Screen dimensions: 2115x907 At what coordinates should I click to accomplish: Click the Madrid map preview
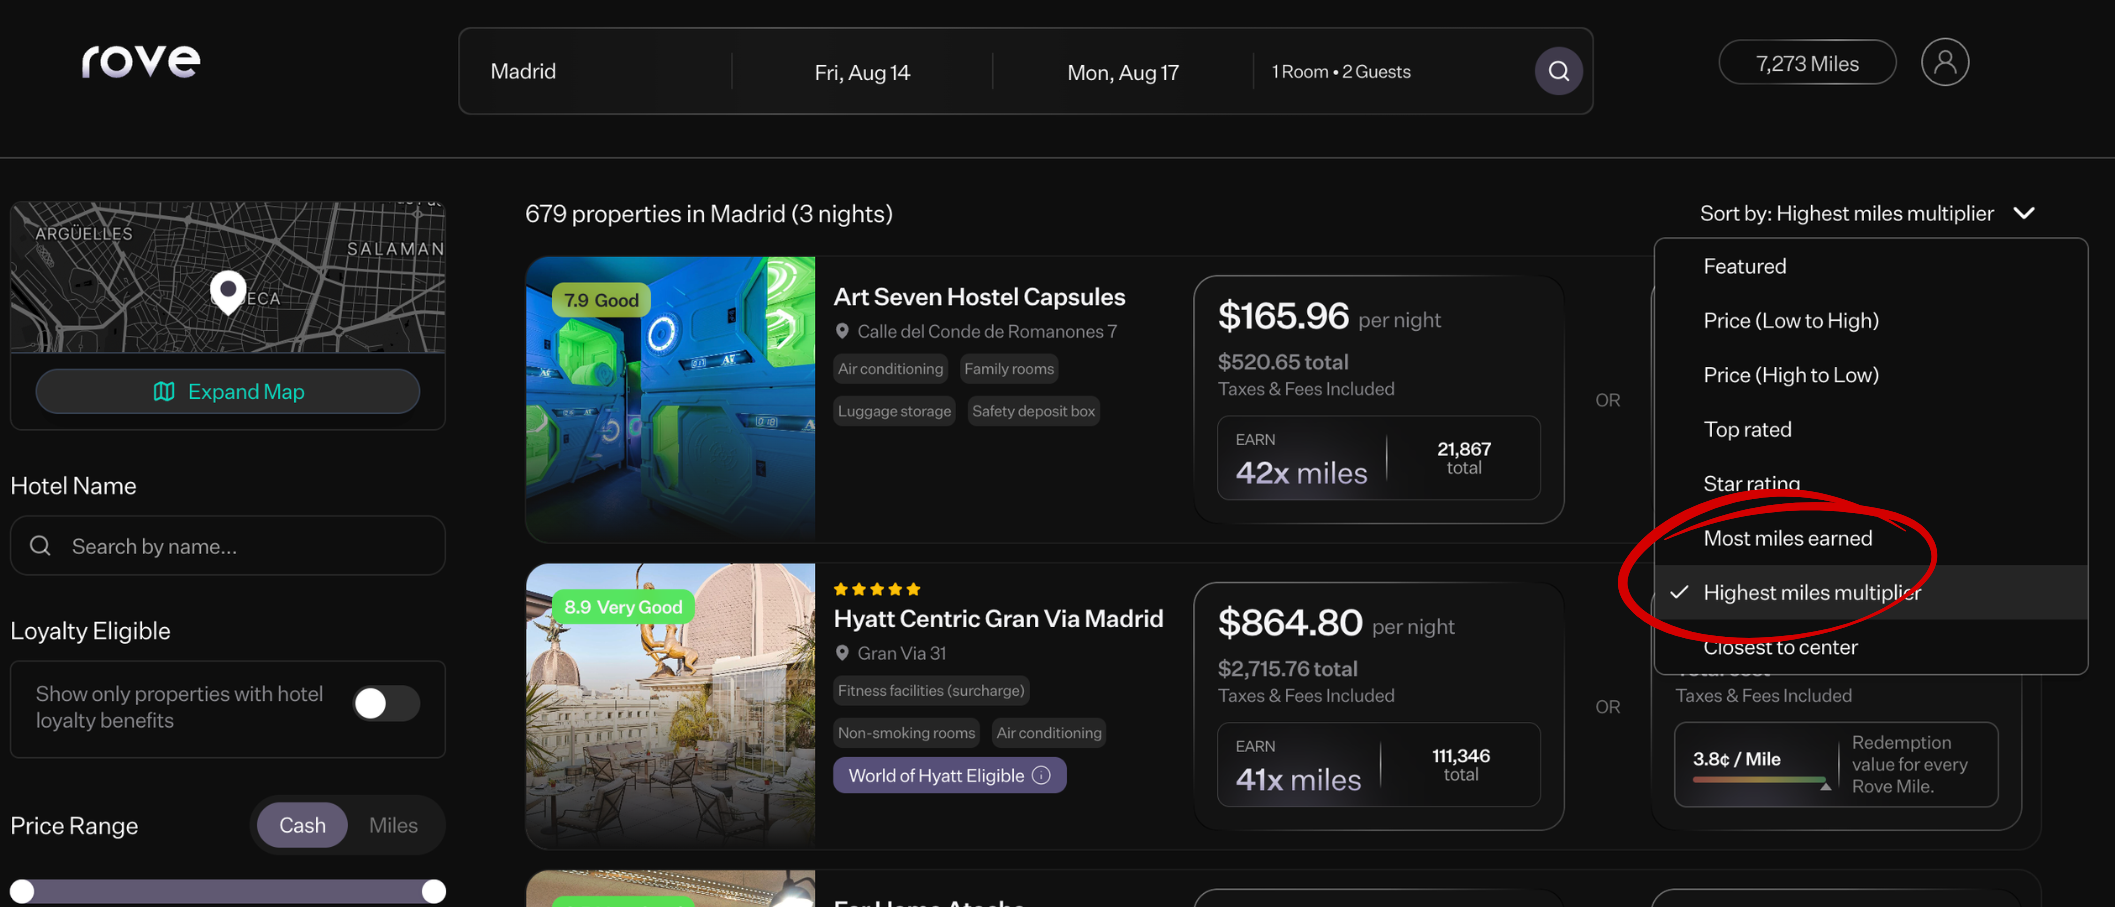point(228,277)
